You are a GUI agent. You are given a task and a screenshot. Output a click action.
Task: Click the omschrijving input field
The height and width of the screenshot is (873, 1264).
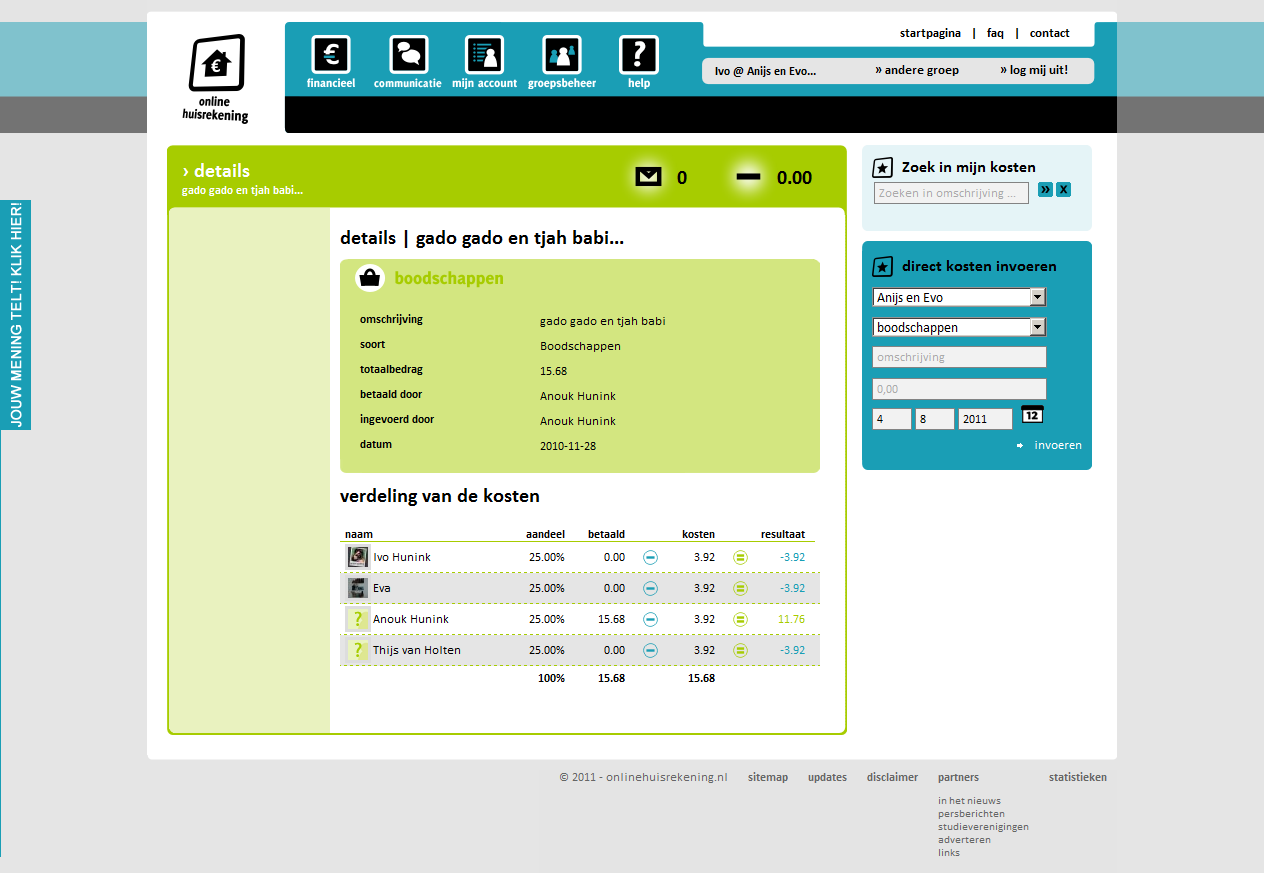(959, 357)
